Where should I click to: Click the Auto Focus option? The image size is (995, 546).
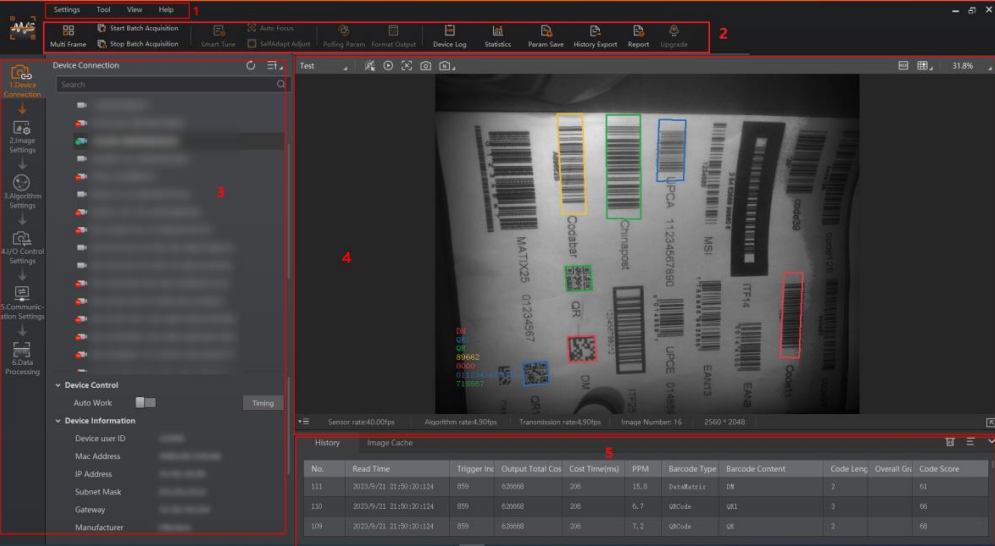[x=270, y=28]
